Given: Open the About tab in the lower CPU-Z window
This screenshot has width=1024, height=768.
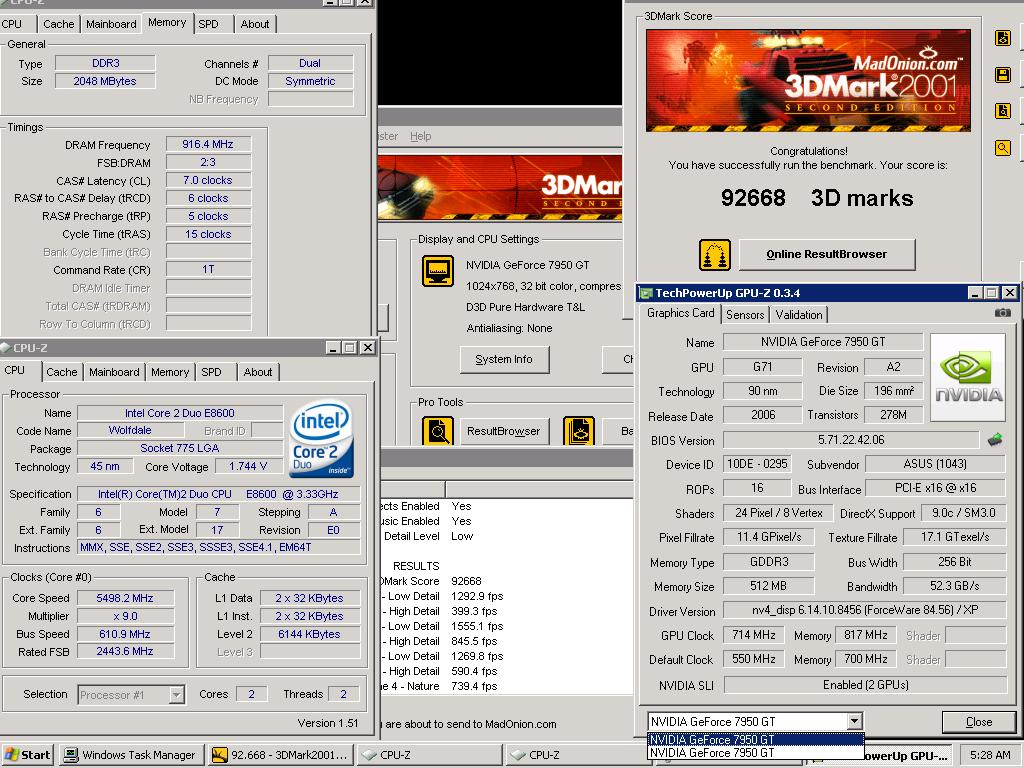Looking at the screenshot, I should pyautogui.click(x=258, y=372).
